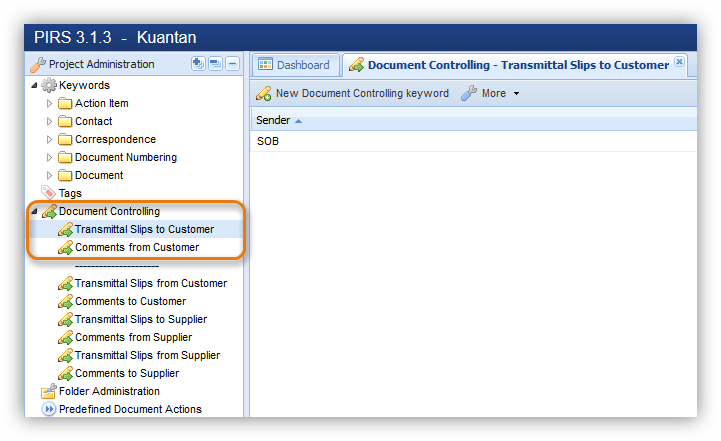Click the Document folder icon
Screen dimensions: 721x441
click(x=65, y=175)
